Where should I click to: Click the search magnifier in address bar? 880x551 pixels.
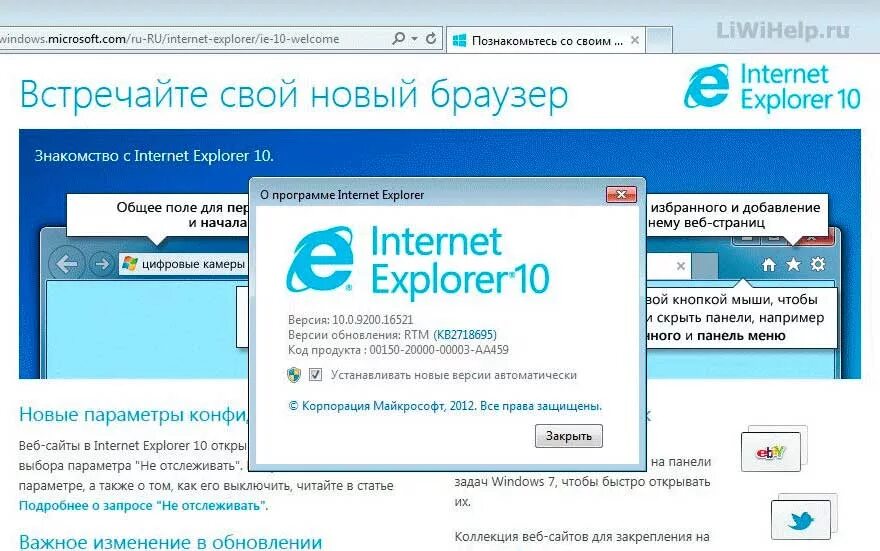tap(398, 39)
